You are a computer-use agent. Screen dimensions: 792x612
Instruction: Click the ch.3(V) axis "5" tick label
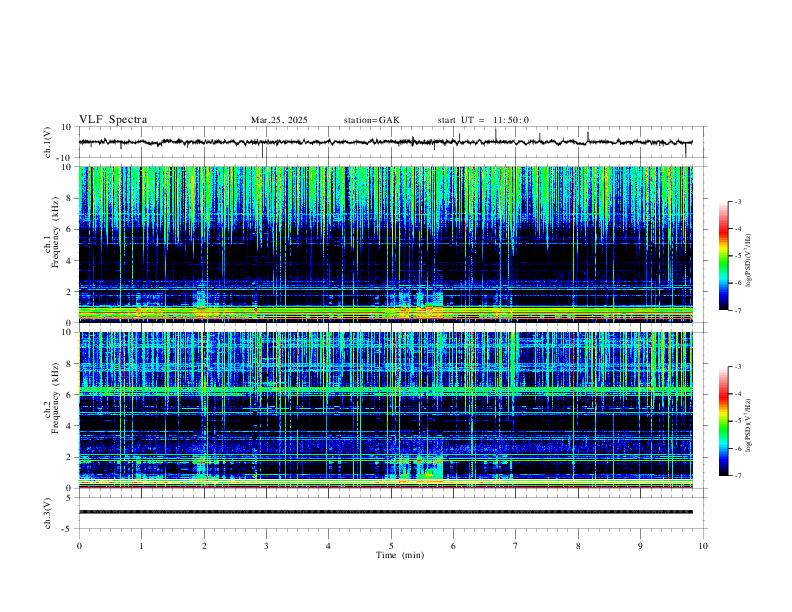pos(70,498)
